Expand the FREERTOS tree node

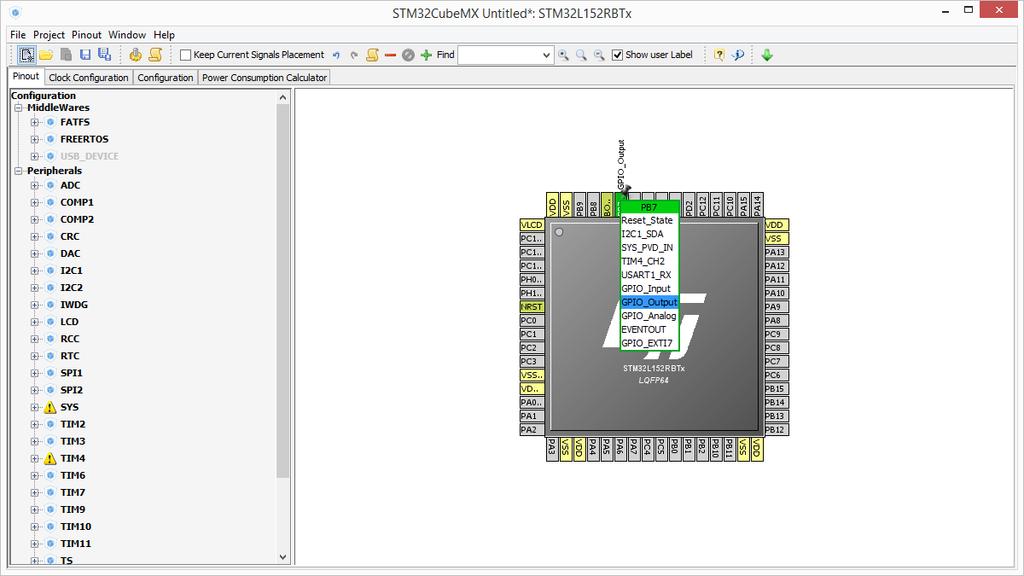pyautogui.click(x=35, y=139)
